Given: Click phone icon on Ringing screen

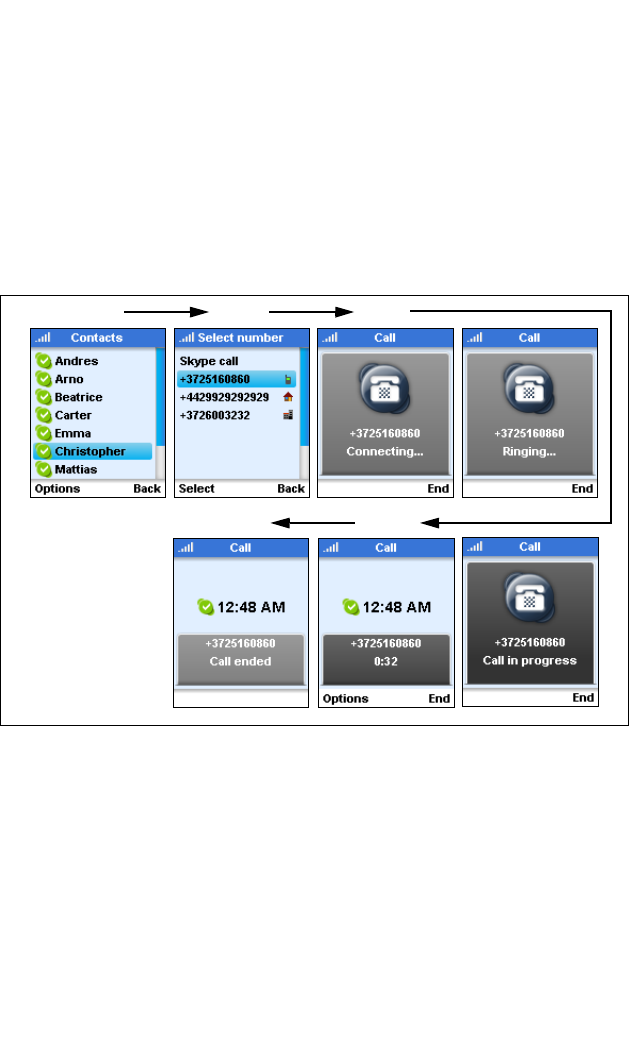Looking at the screenshot, I should click(529, 388).
